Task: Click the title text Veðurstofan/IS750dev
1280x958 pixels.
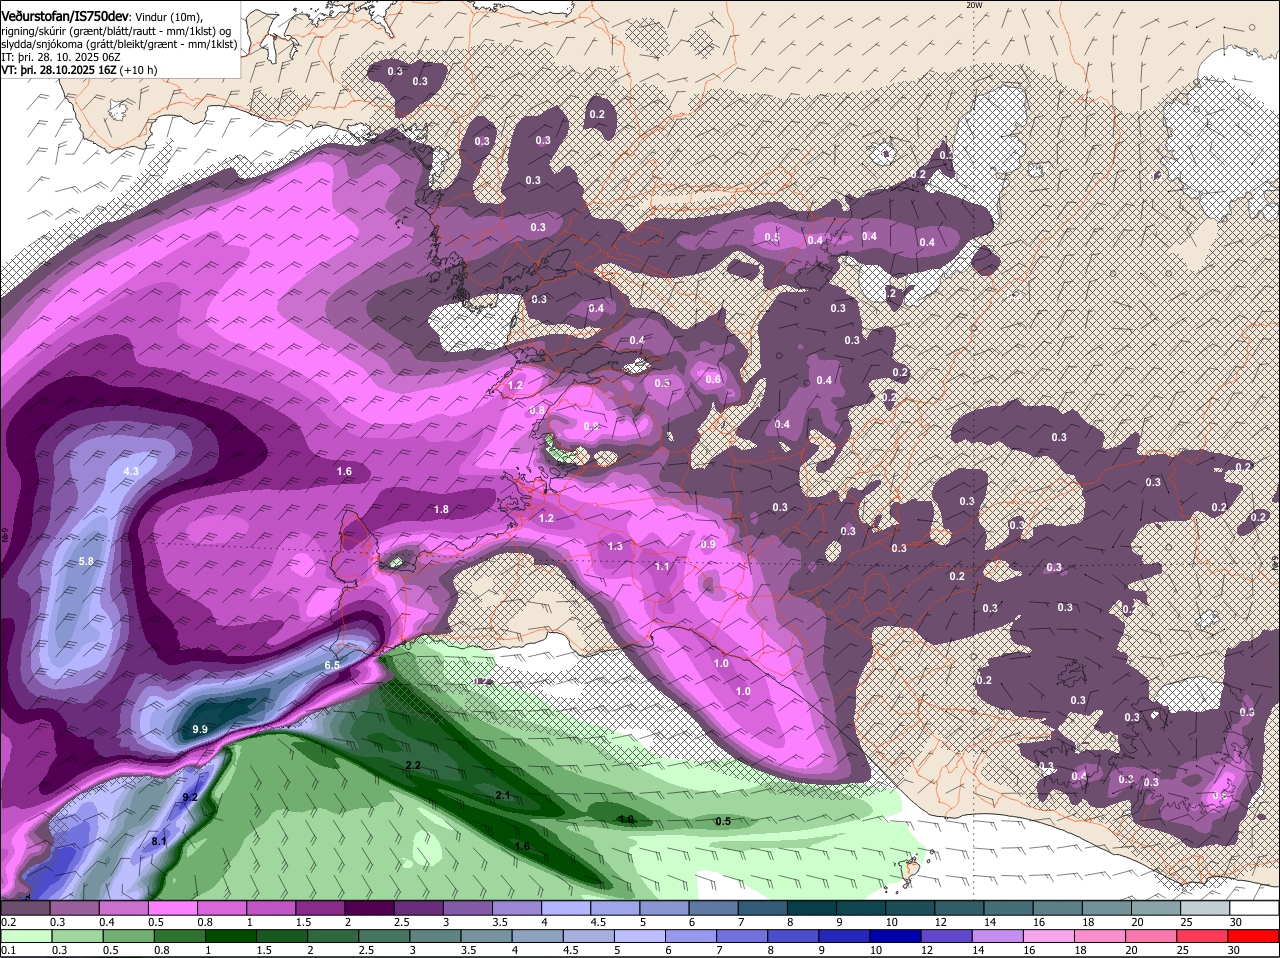Action: pos(65,16)
